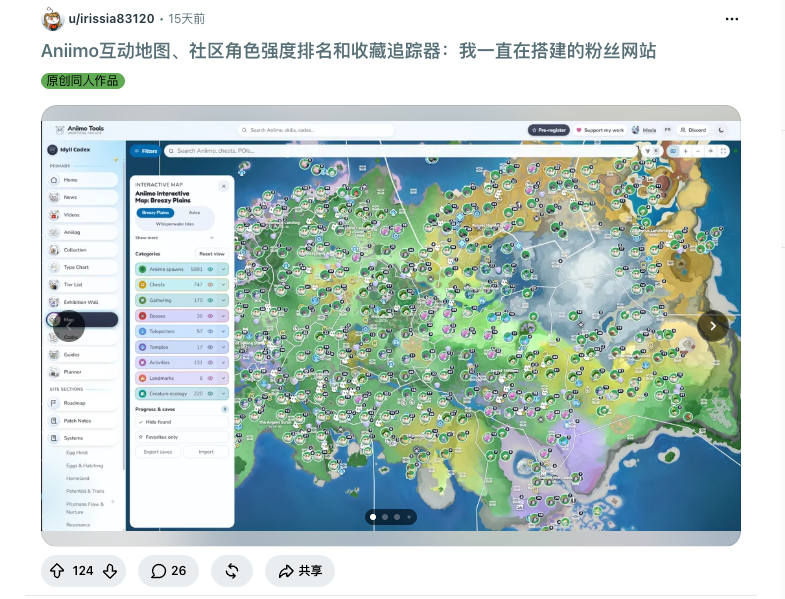This screenshot has width=785, height=599.
Task: Click the 原创同人作品 flair tag
Action: (x=83, y=81)
